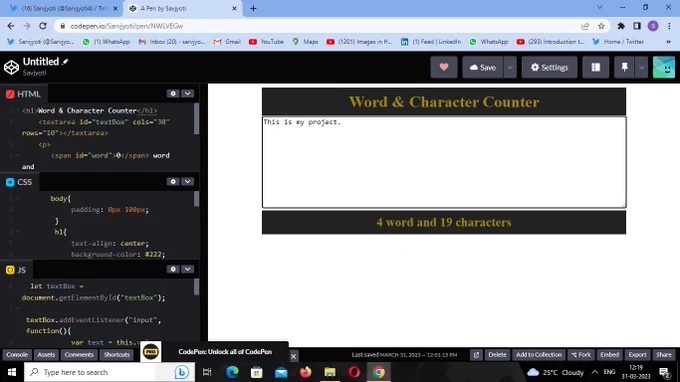Screen dimensions: 680x382
Task: Open Feed | LinkedIn bookmark
Action: (x=431, y=42)
